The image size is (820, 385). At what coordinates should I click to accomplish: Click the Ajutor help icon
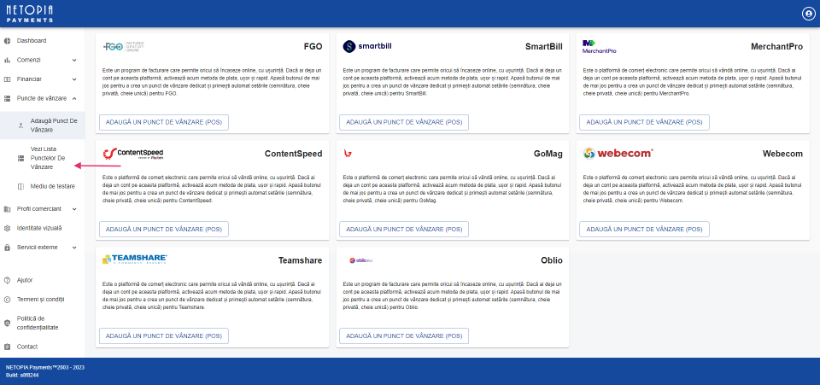click(7, 280)
